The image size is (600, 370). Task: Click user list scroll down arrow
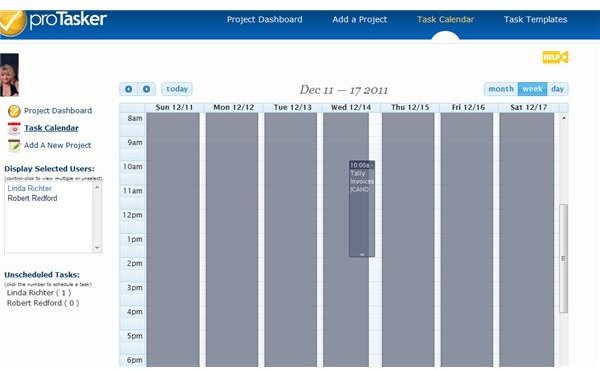click(97, 248)
